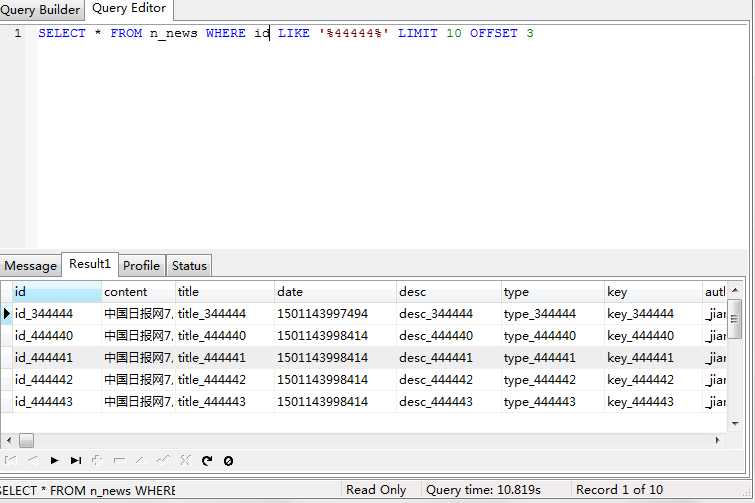Select cell type_344444
This screenshot has height=503, width=755.
pos(553,314)
